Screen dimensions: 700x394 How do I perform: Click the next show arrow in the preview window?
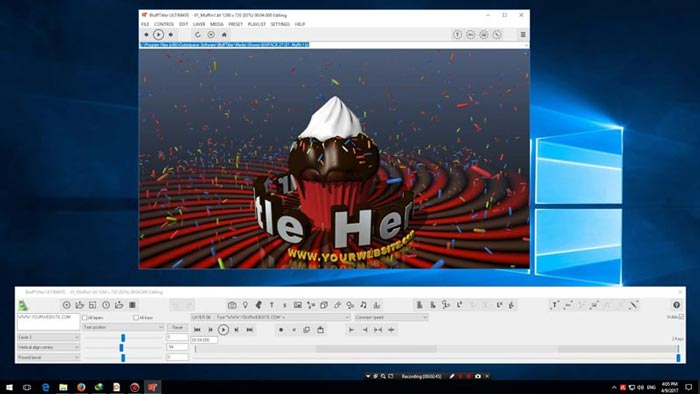click(171, 34)
